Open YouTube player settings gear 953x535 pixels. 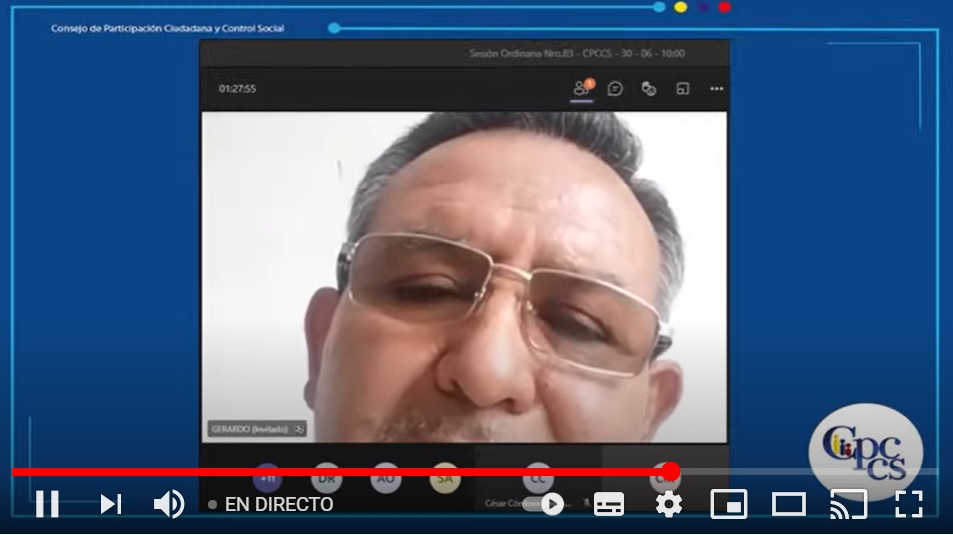tap(669, 504)
